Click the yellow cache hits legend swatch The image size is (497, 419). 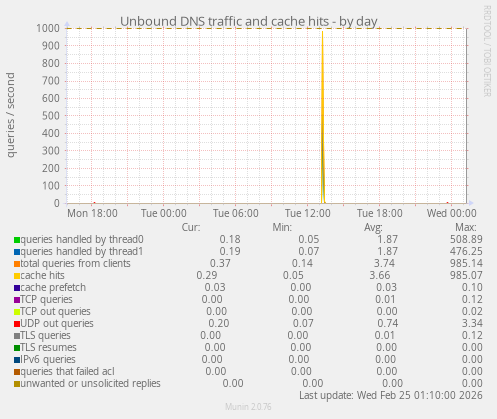(x=17, y=276)
